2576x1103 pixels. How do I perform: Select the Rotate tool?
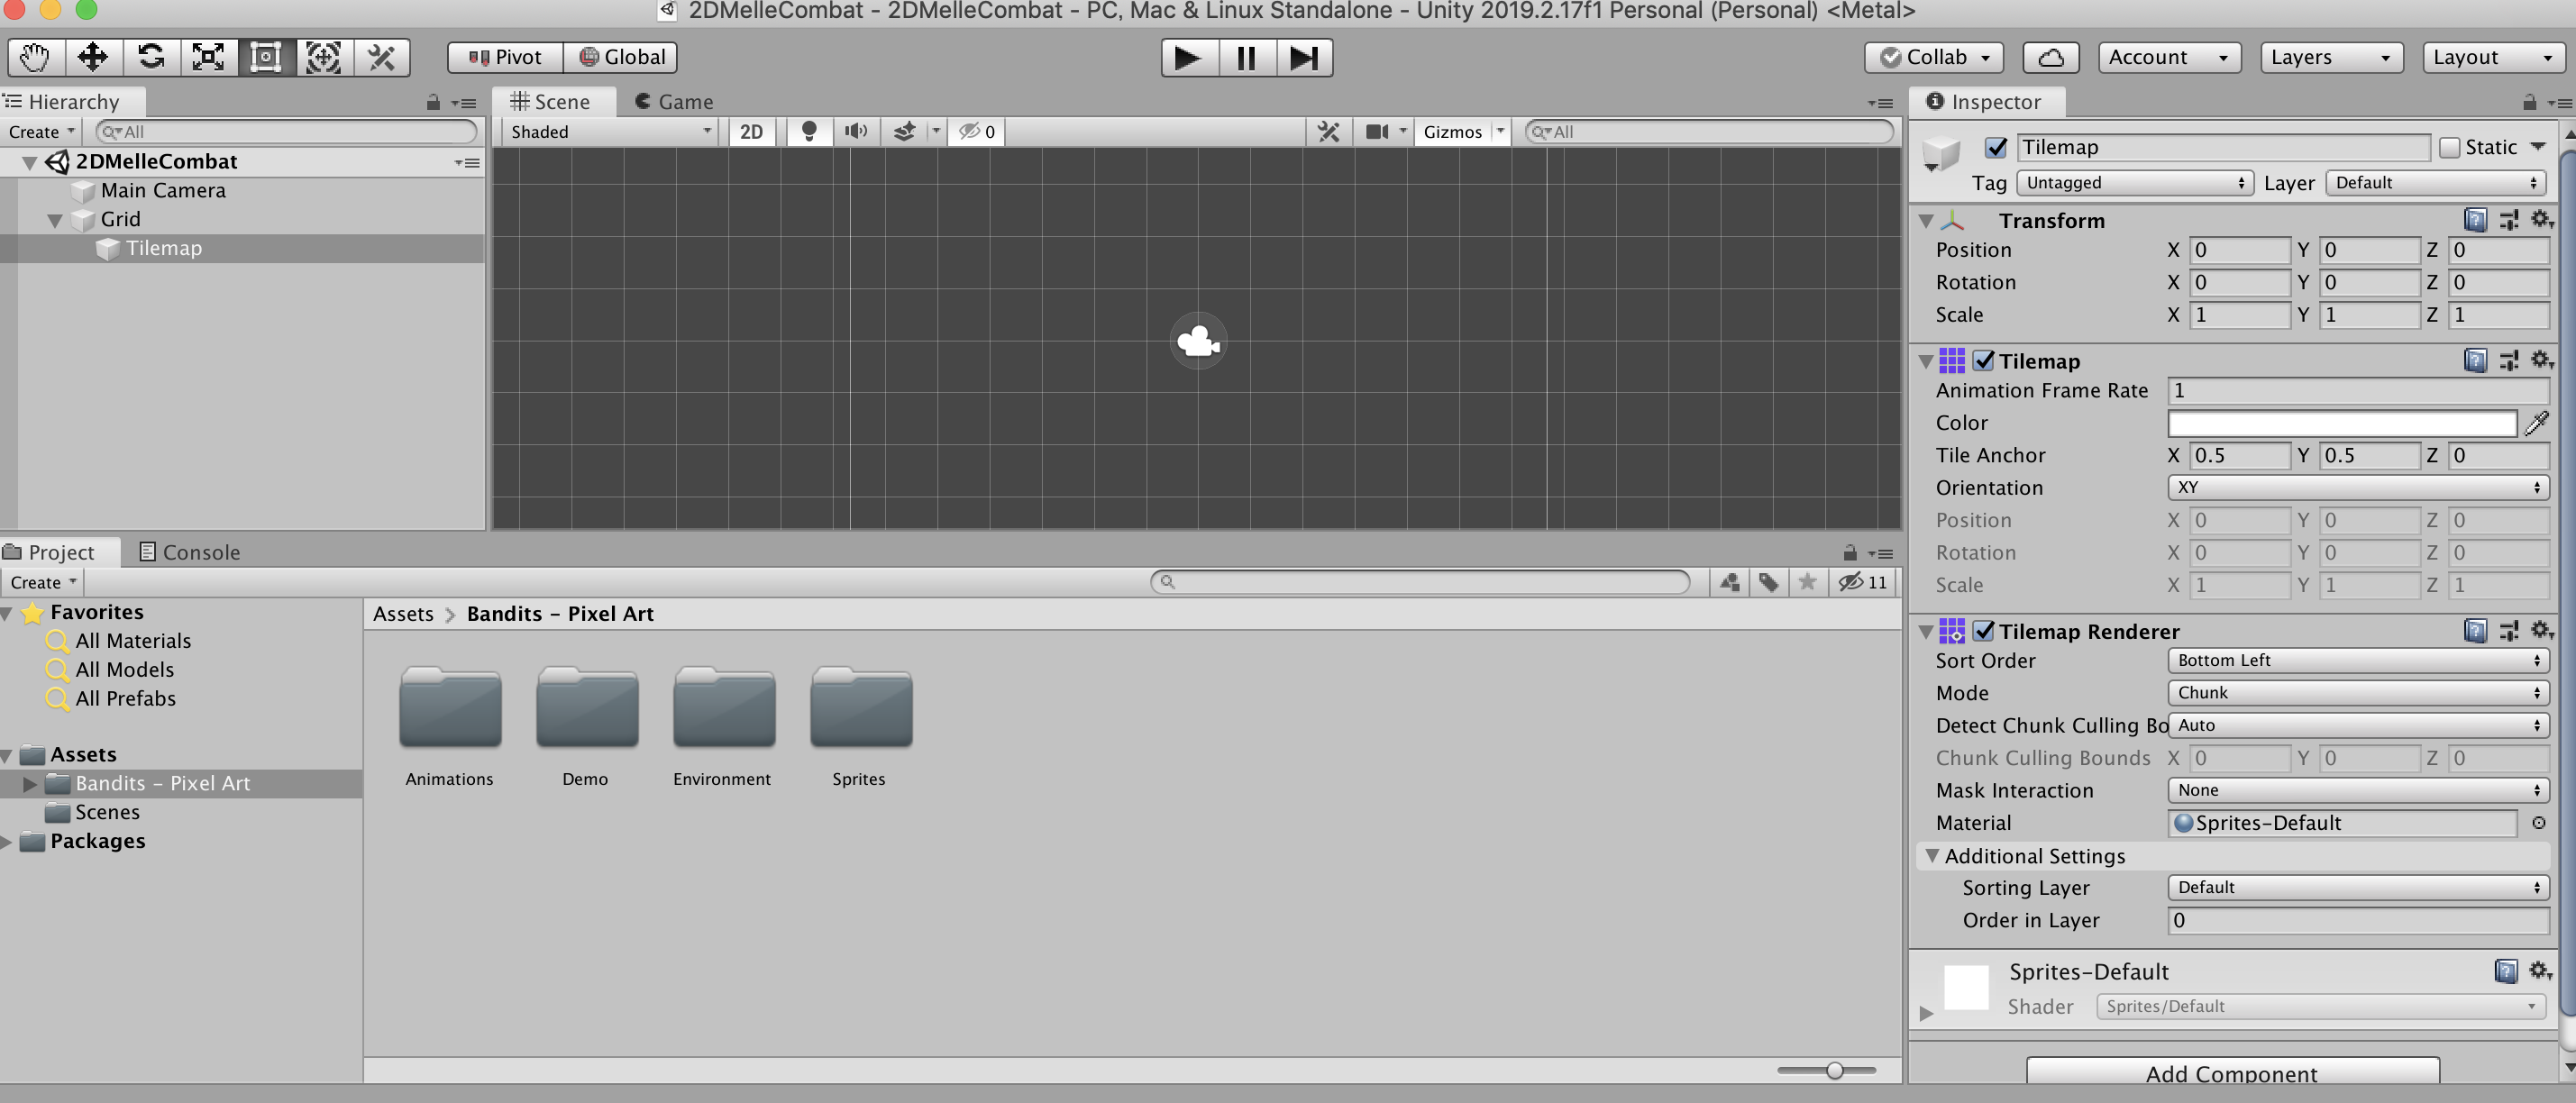coord(151,57)
